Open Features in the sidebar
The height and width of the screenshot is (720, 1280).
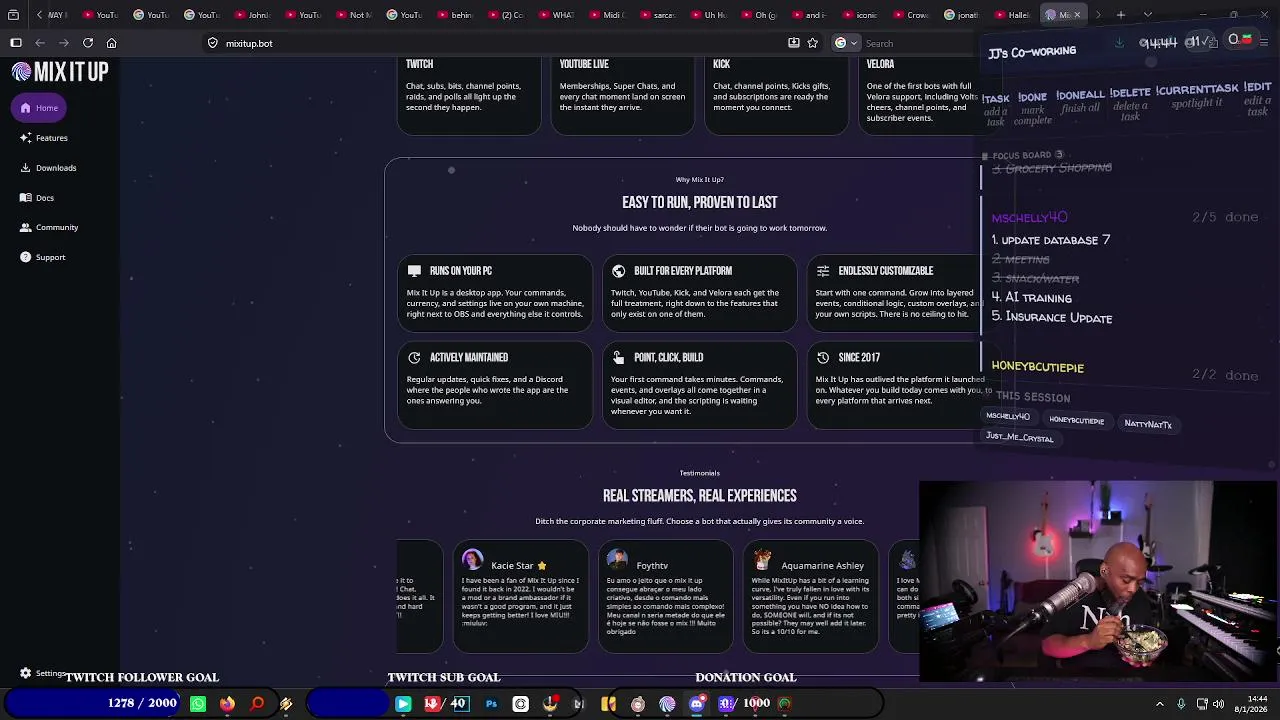point(44,138)
